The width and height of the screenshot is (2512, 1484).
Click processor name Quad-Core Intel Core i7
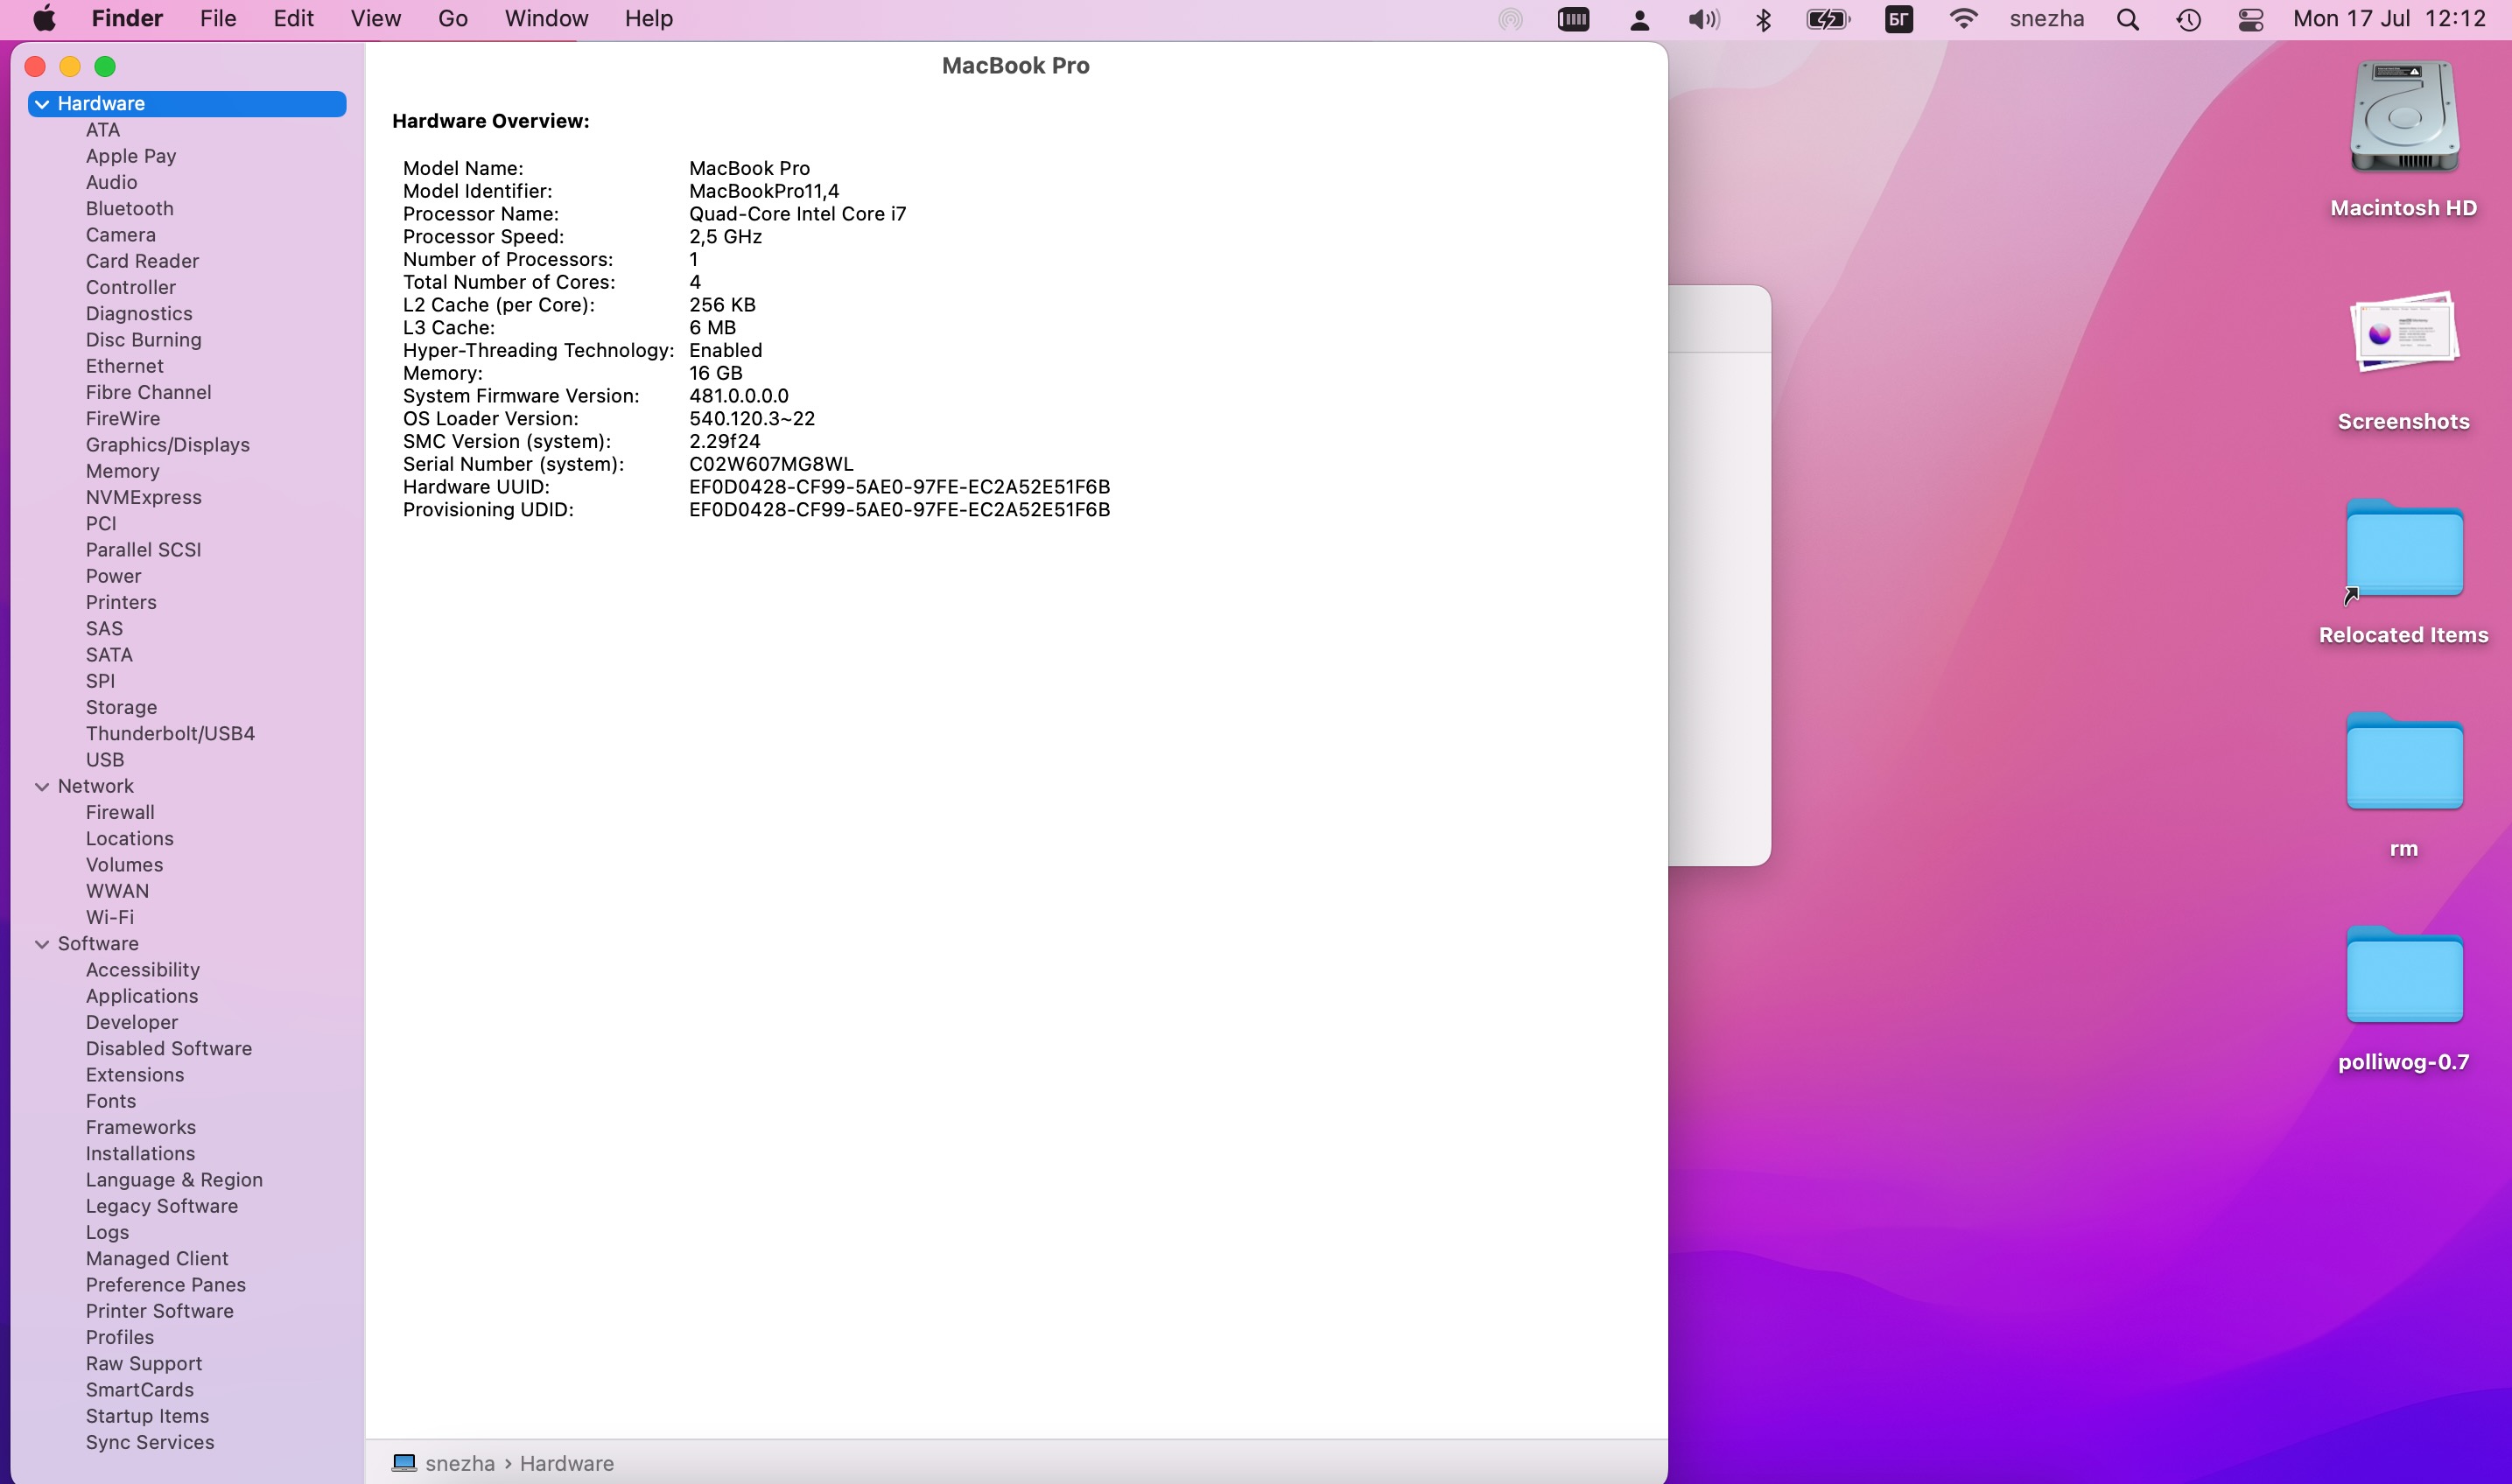pyautogui.click(x=797, y=214)
